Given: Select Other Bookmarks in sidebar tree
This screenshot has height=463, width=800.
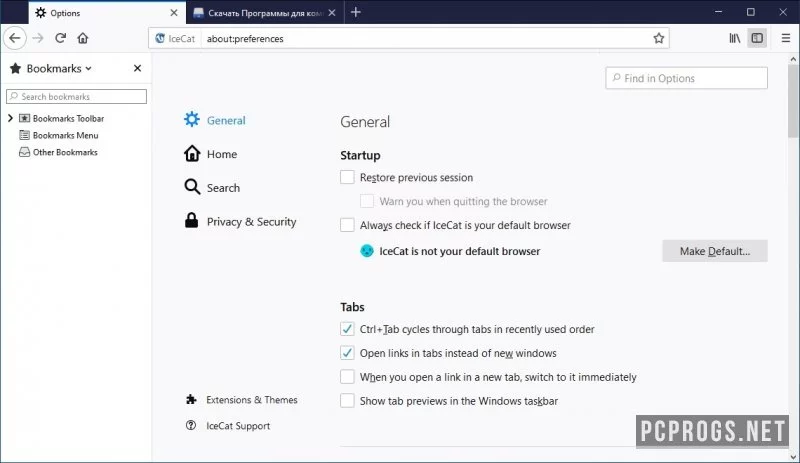Looking at the screenshot, I should coord(65,152).
